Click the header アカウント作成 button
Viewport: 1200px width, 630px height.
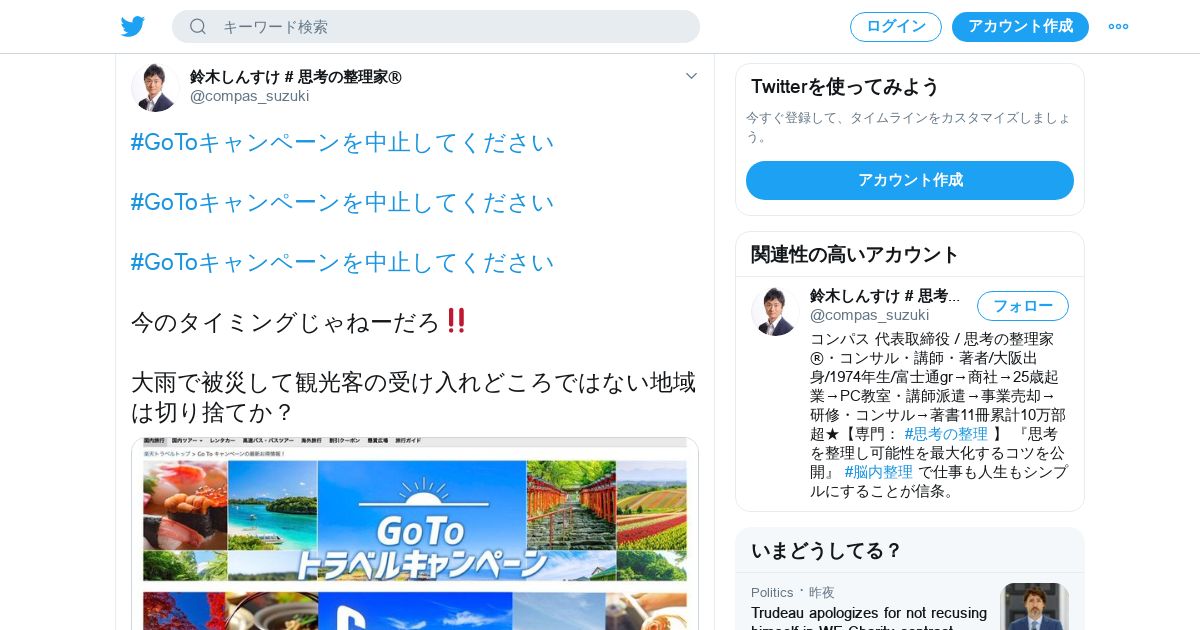click(1020, 26)
